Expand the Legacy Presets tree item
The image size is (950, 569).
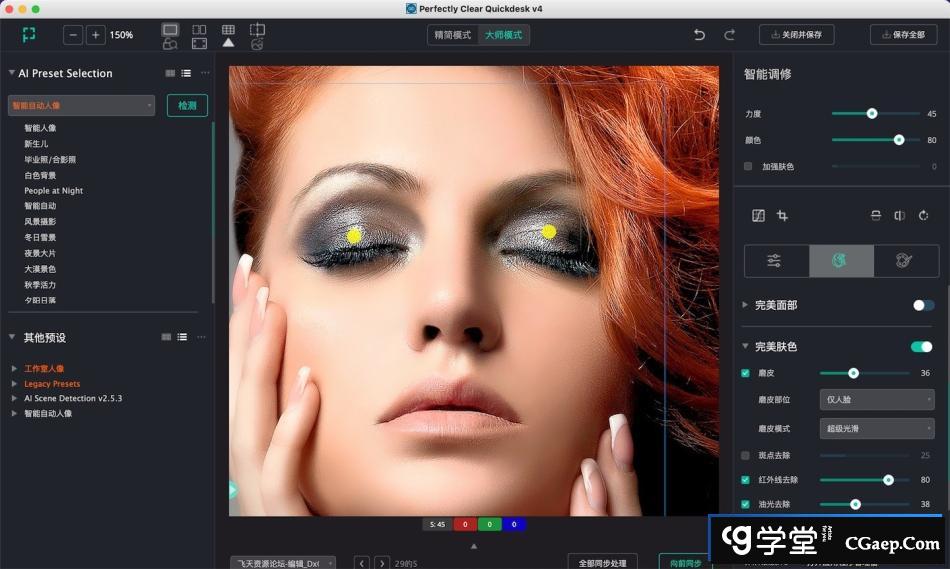(14, 384)
